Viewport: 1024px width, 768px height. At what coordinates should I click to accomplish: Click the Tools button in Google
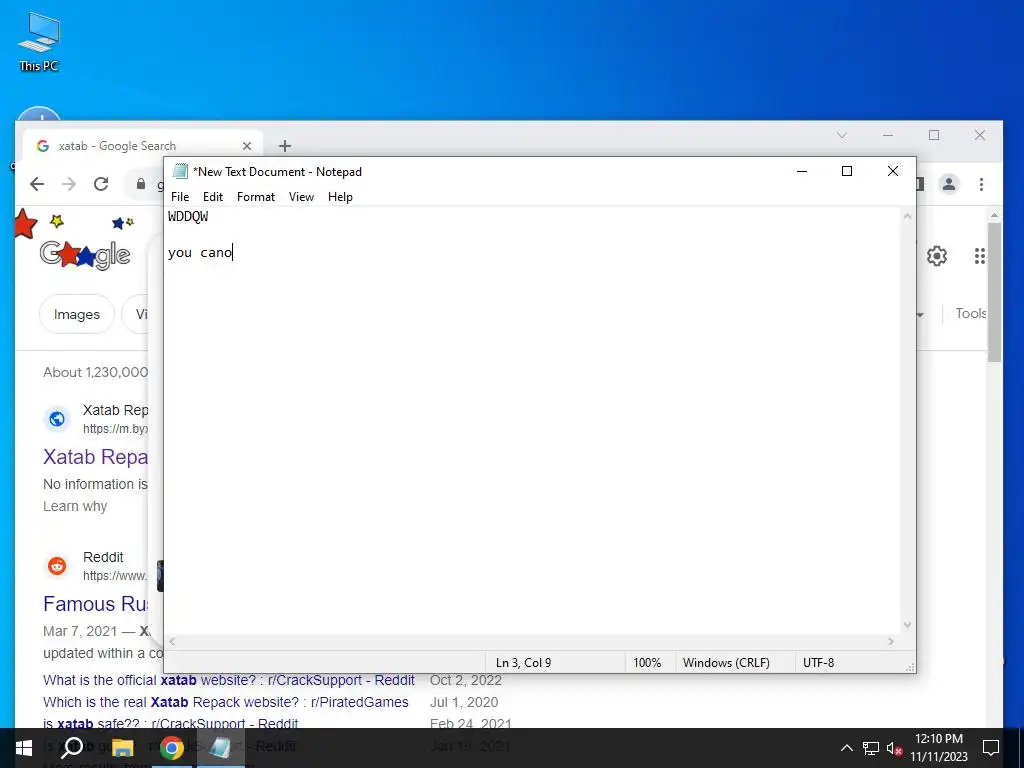pyautogui.click(x=970, y=313)
